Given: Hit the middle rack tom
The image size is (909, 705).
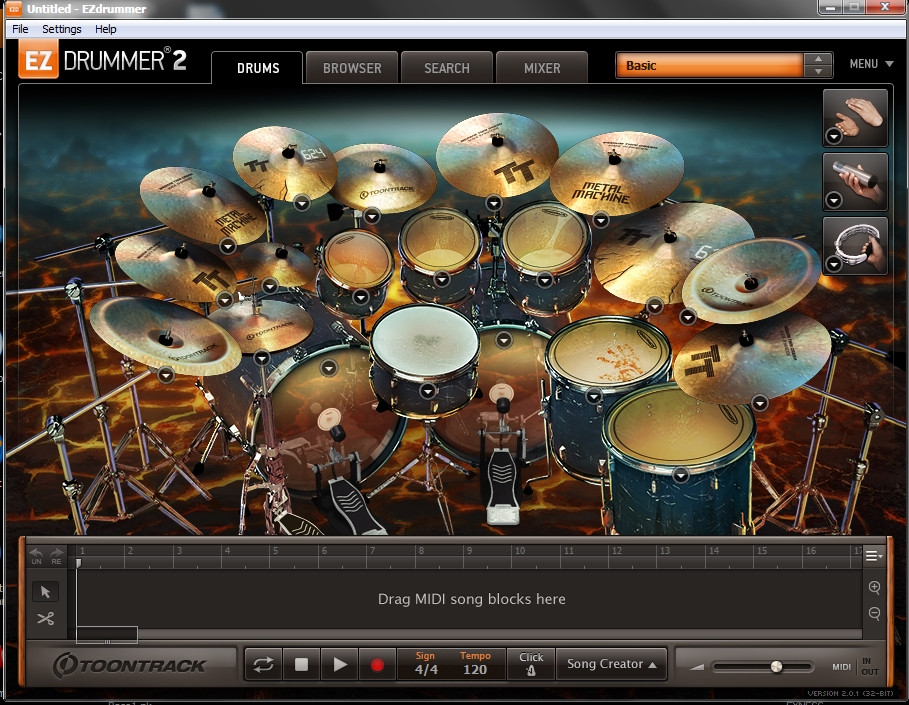Looking at the screenshot, I should 441,241.
